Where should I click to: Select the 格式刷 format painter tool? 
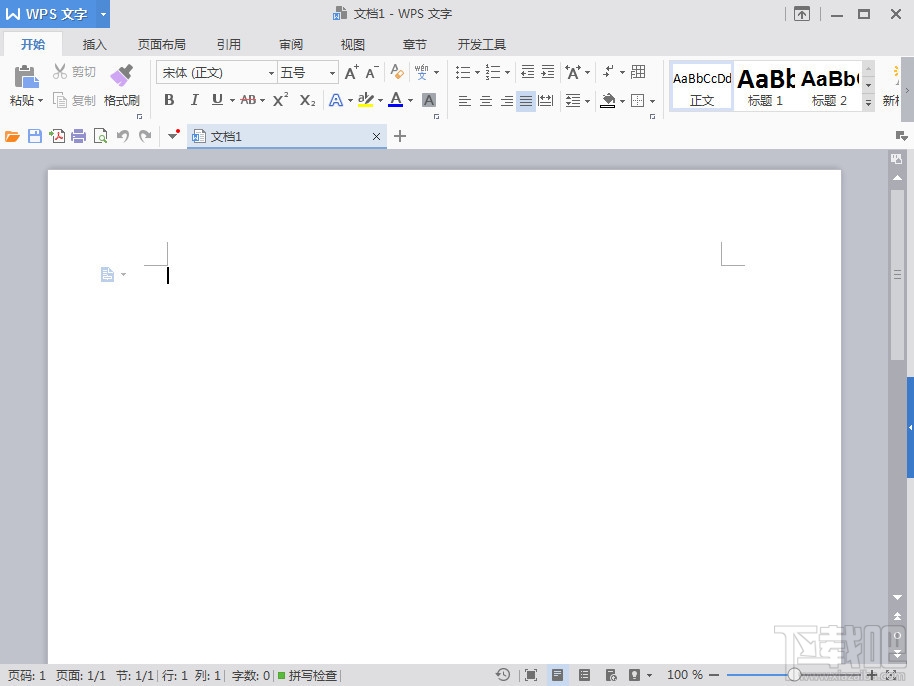(121, 86)
